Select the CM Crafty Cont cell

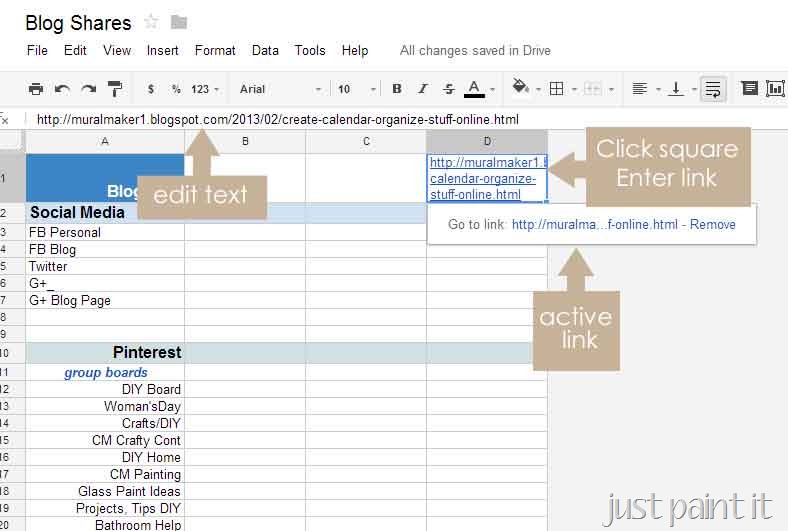tap(105, 441)
